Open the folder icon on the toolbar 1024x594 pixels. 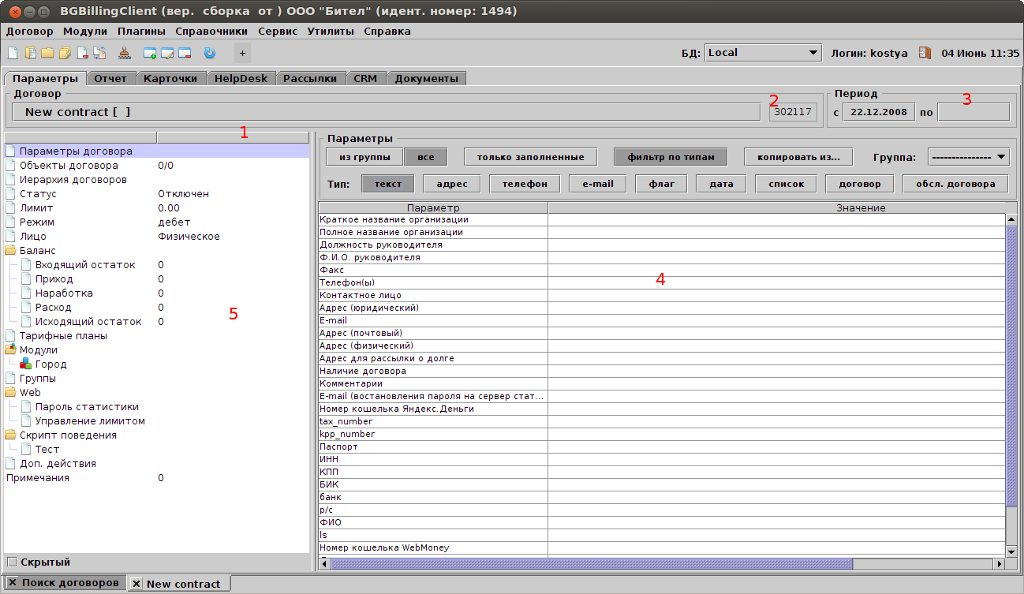click(x=48, y=53)
